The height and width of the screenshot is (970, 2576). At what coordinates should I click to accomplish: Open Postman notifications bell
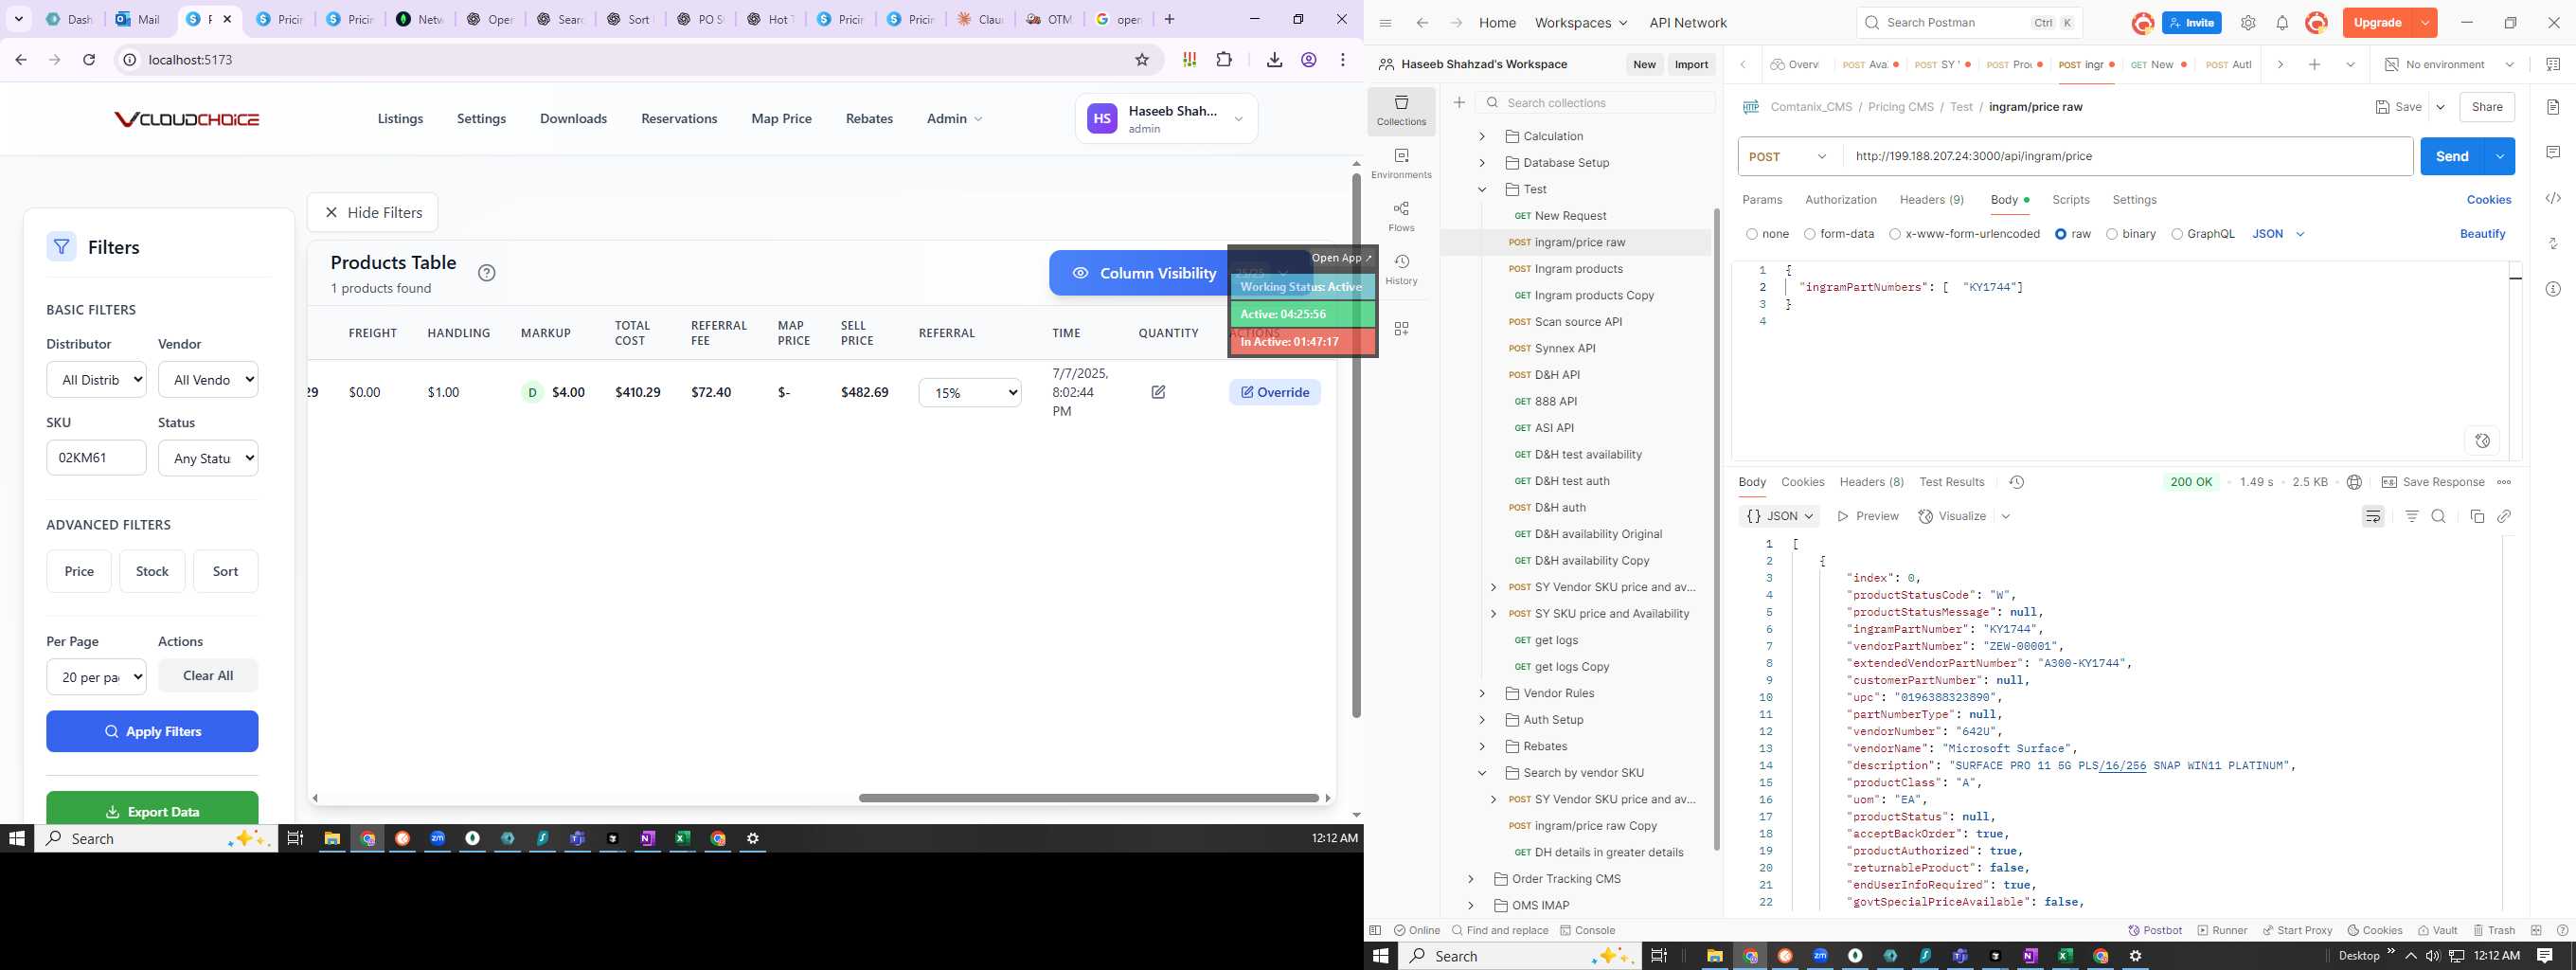2282,23
